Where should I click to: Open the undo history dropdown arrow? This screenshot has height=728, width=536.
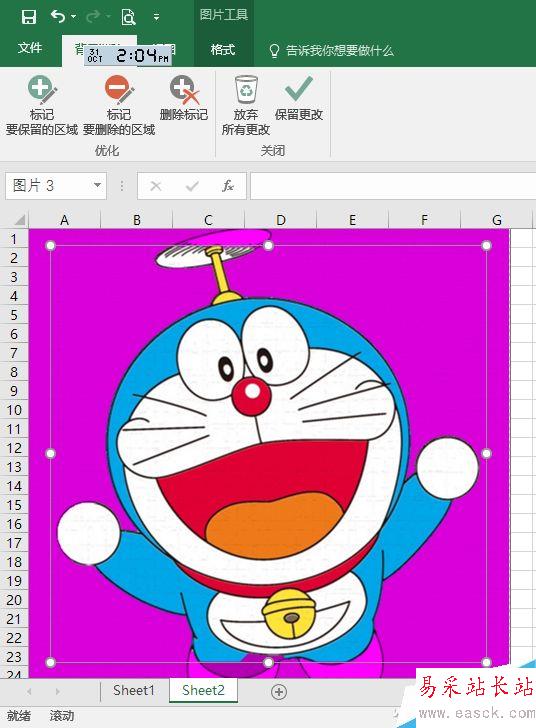[74, 17]
